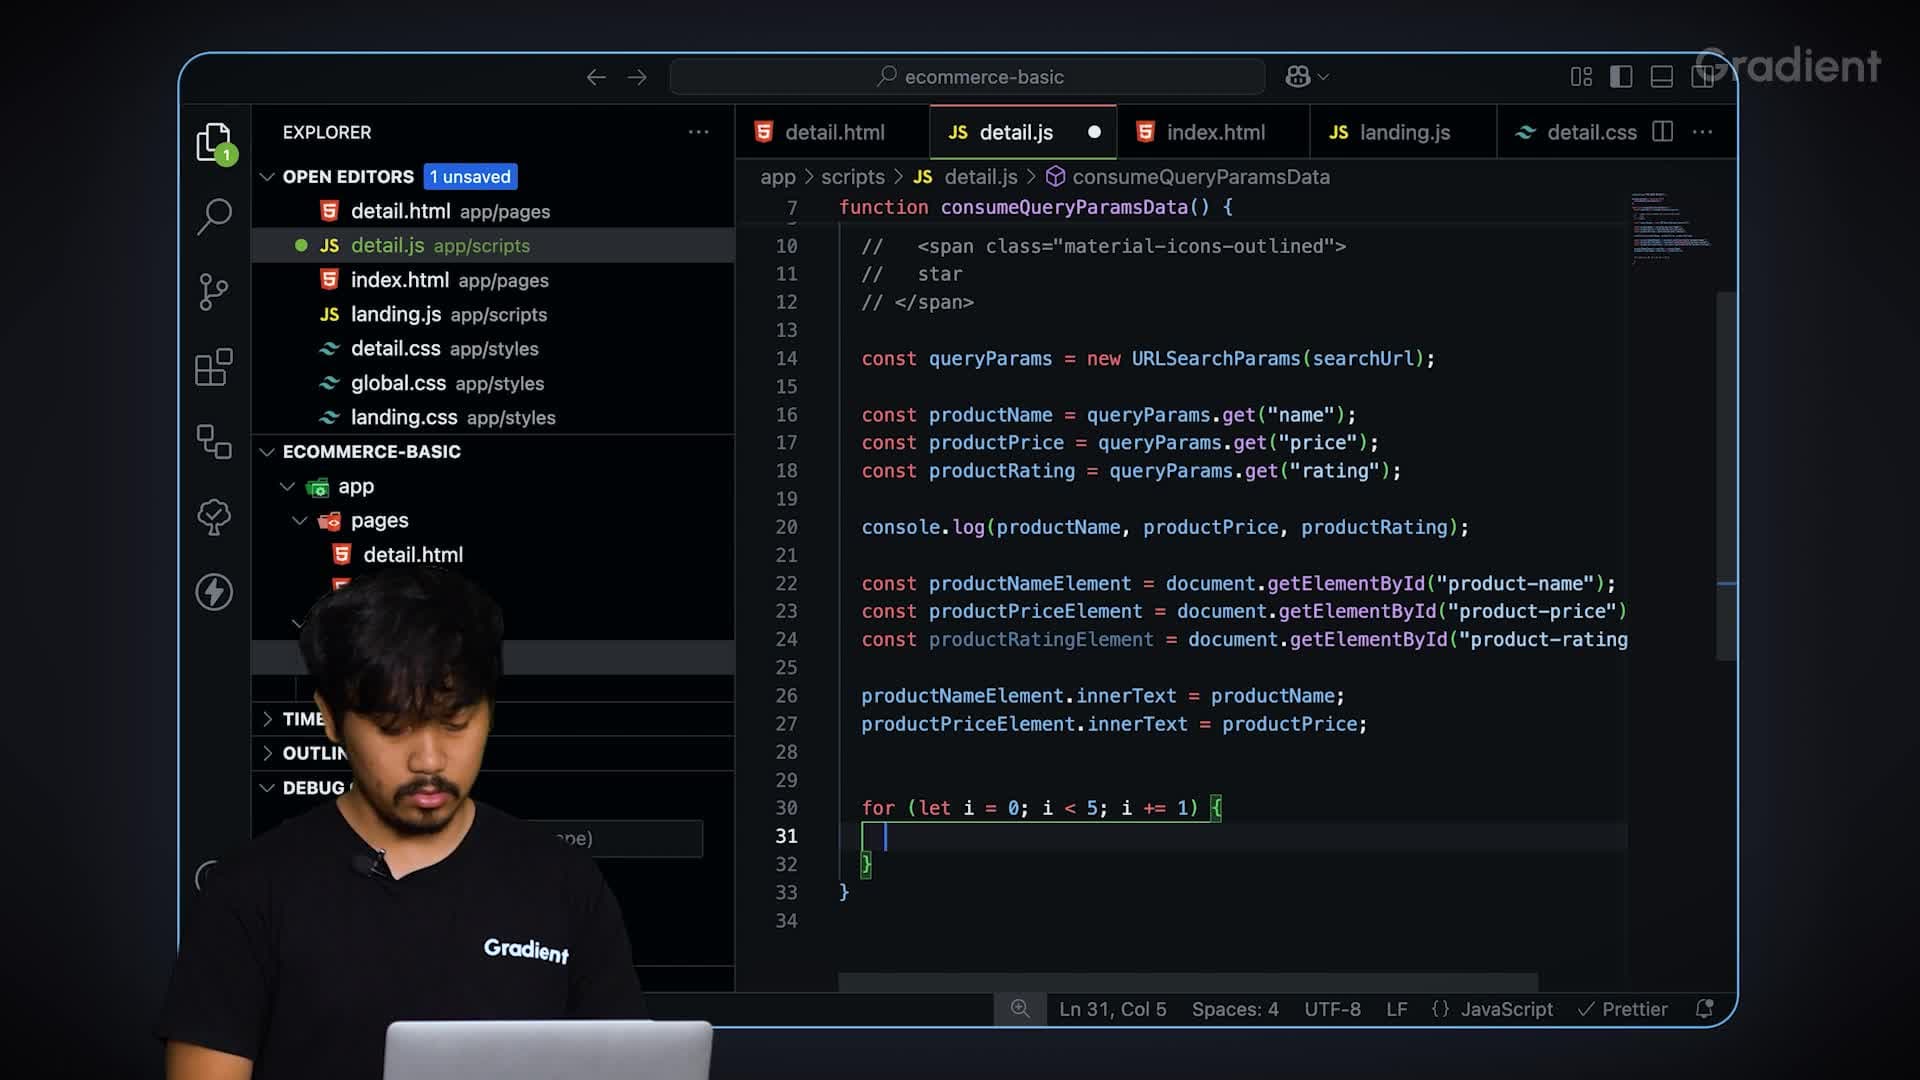Open detail.css from Open Editors list

click(x=493, y=349)
